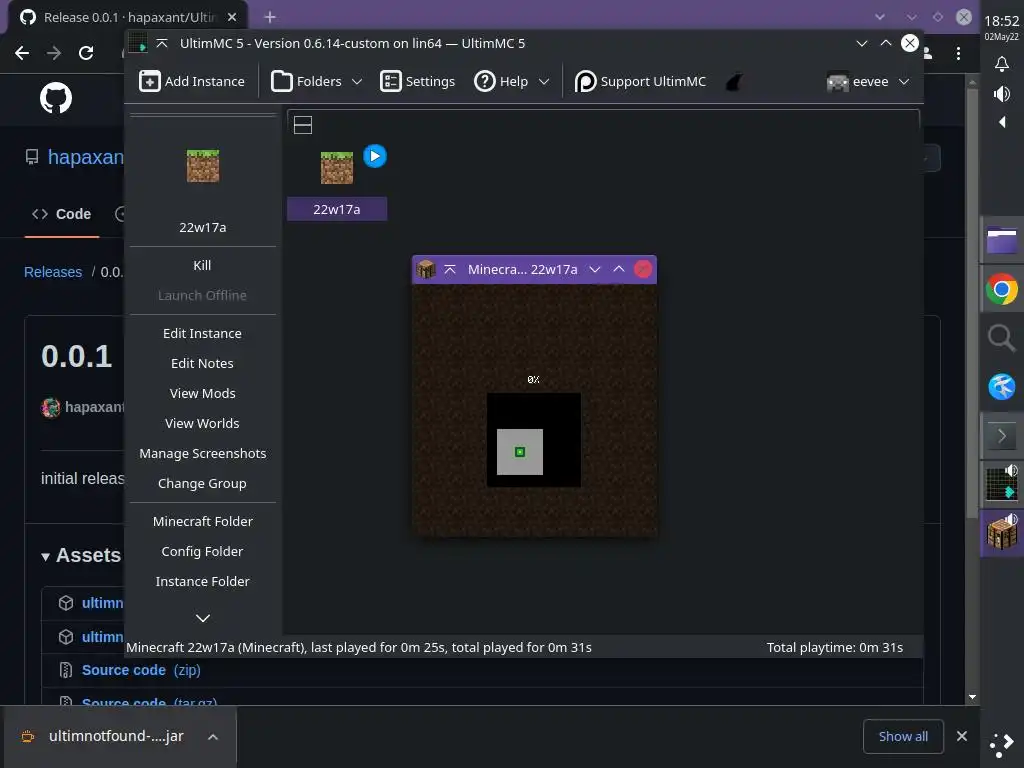Expand download item options chevron

coord(213,737)
